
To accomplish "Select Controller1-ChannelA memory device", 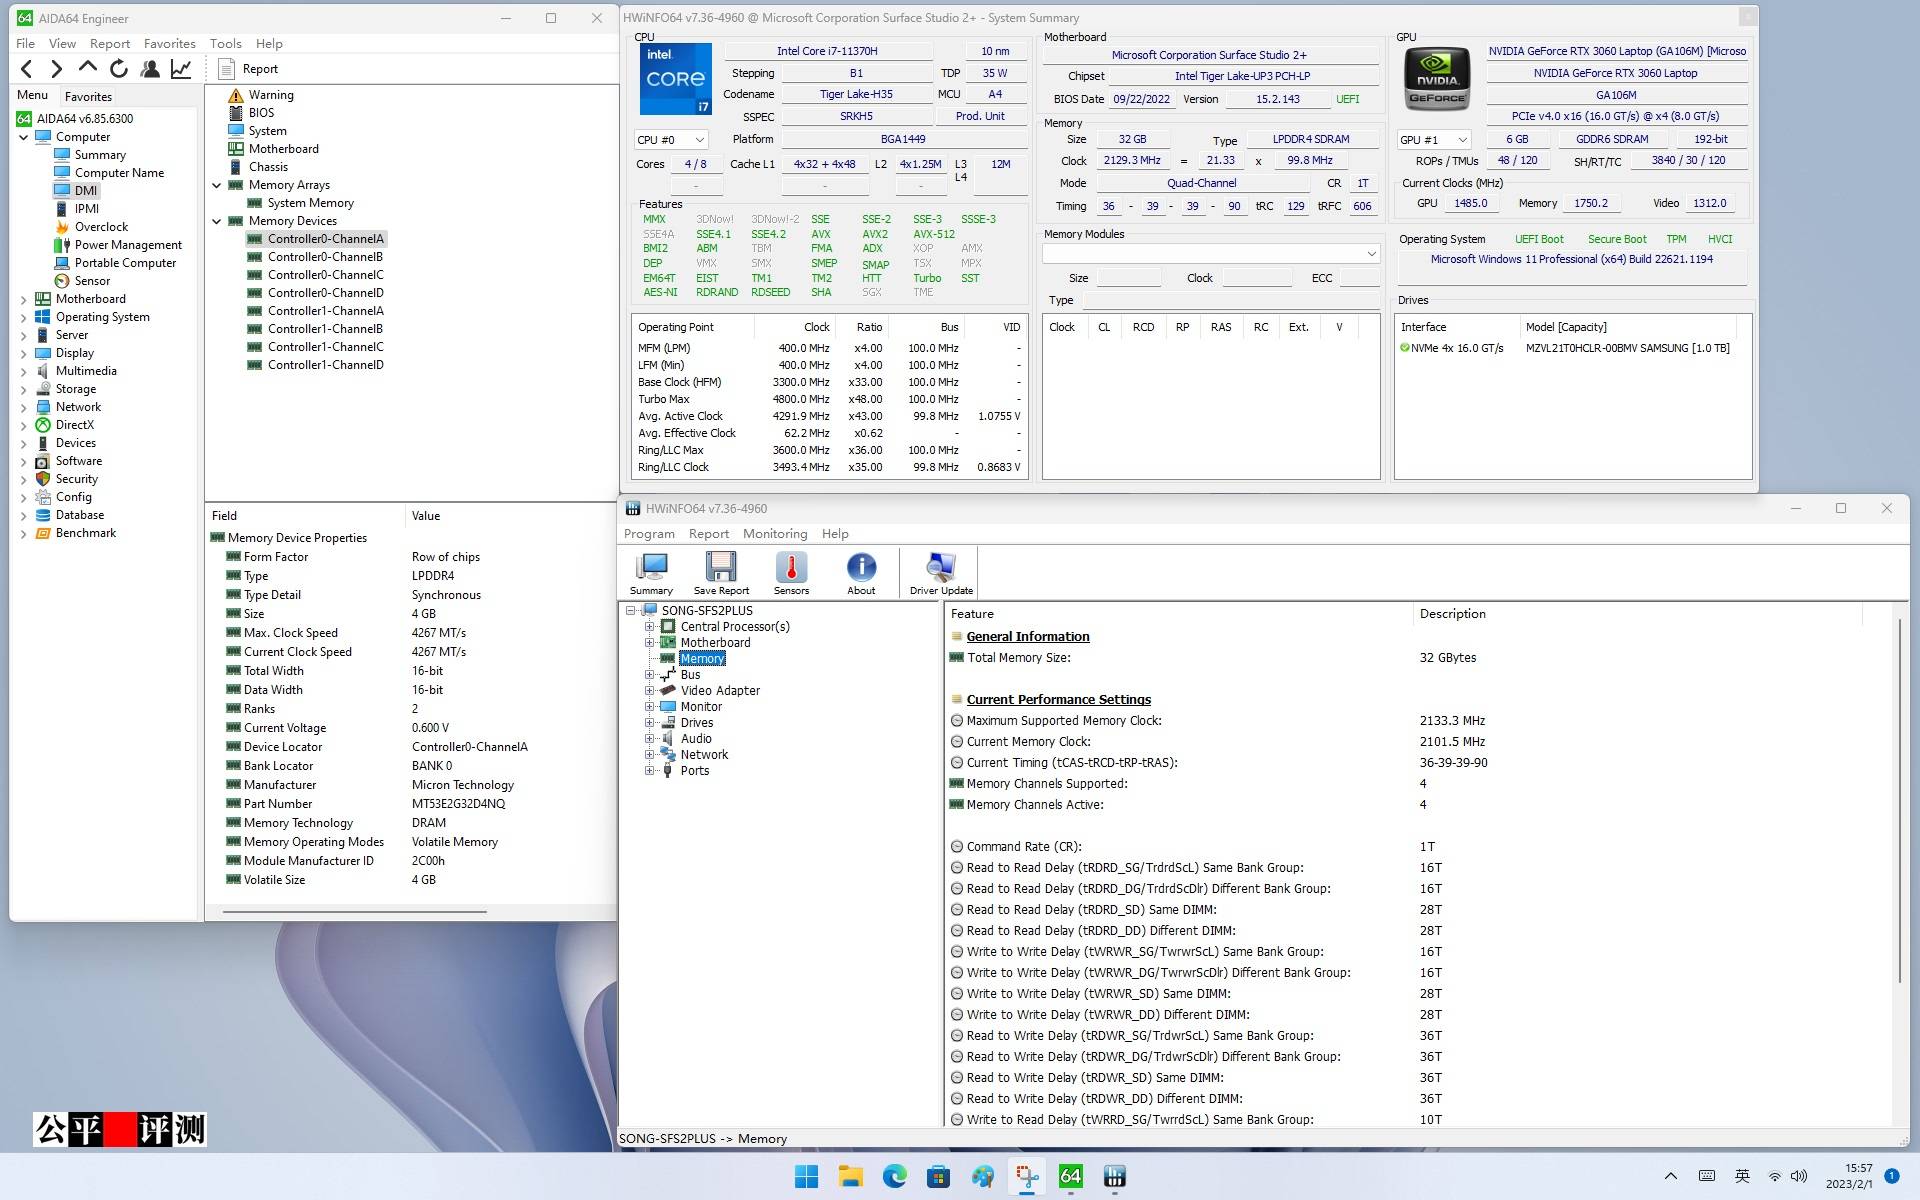I will coord(325,311).
